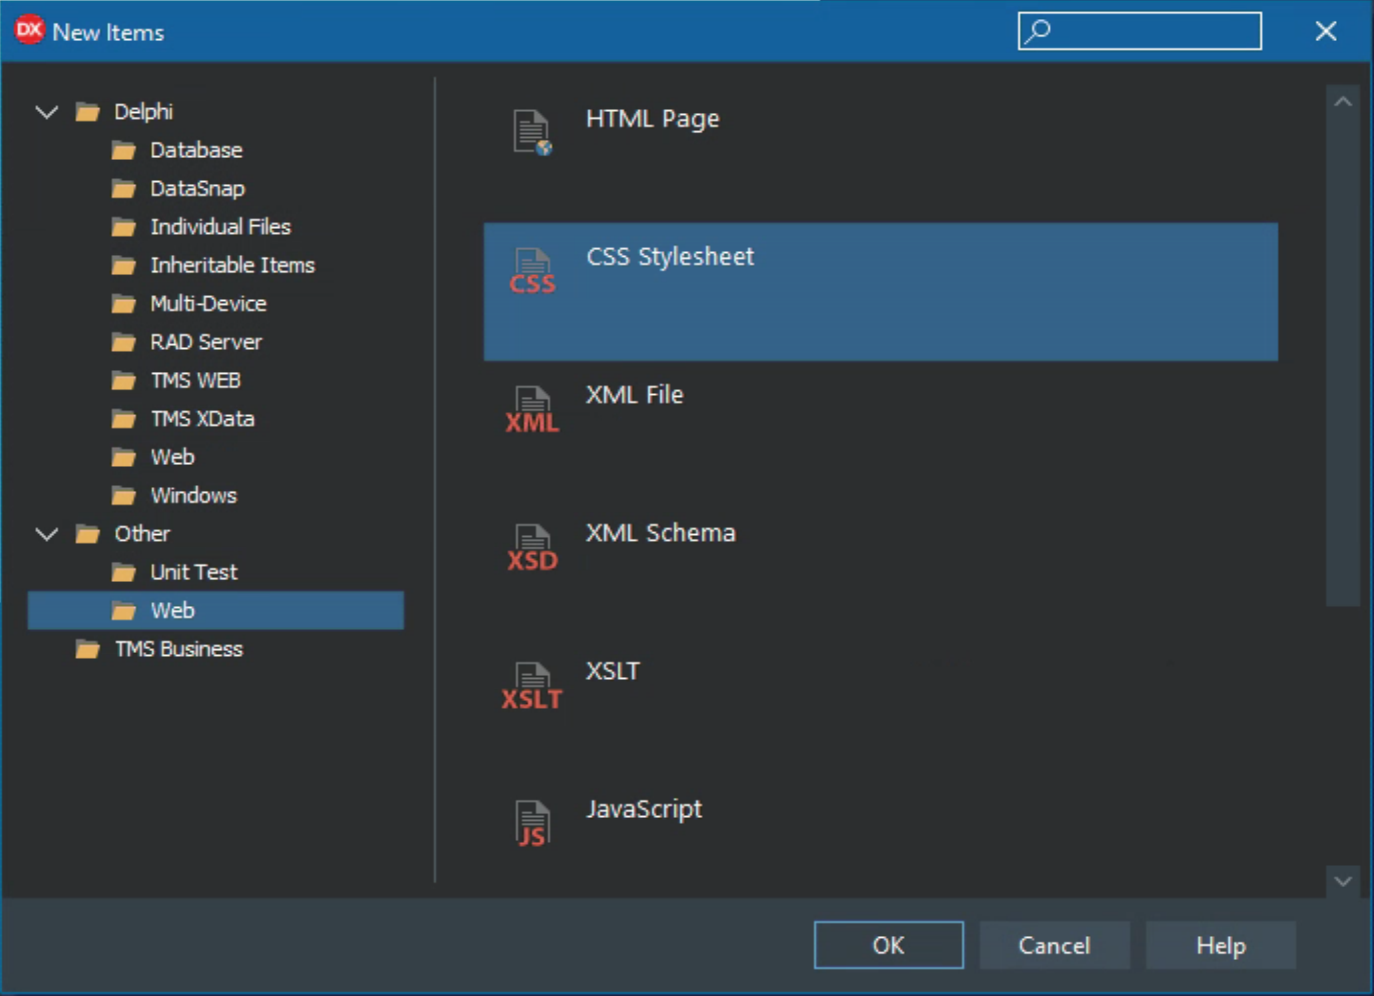Screen dimensions: 1374x996
Task: Click the Cancel button
Action: [x=1055, y=945]
